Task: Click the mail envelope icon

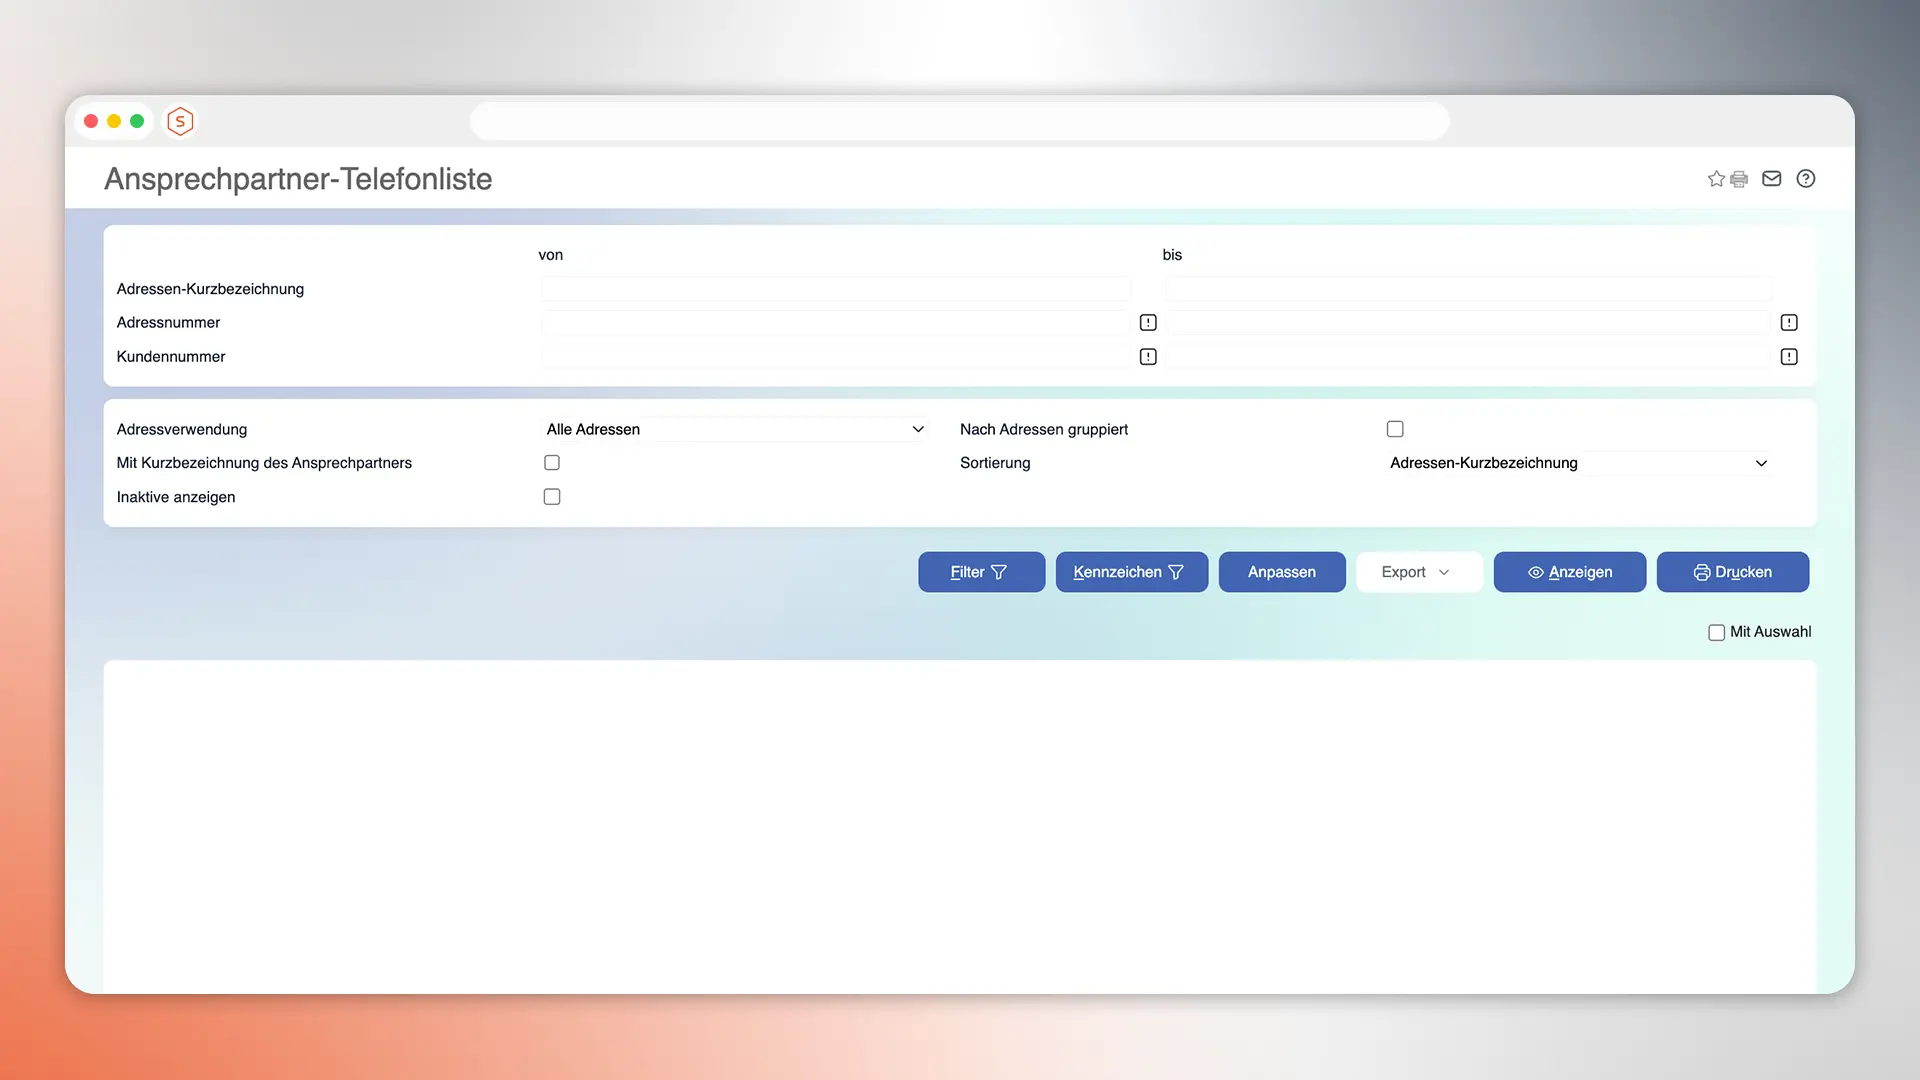Action: coord(1771,179)
